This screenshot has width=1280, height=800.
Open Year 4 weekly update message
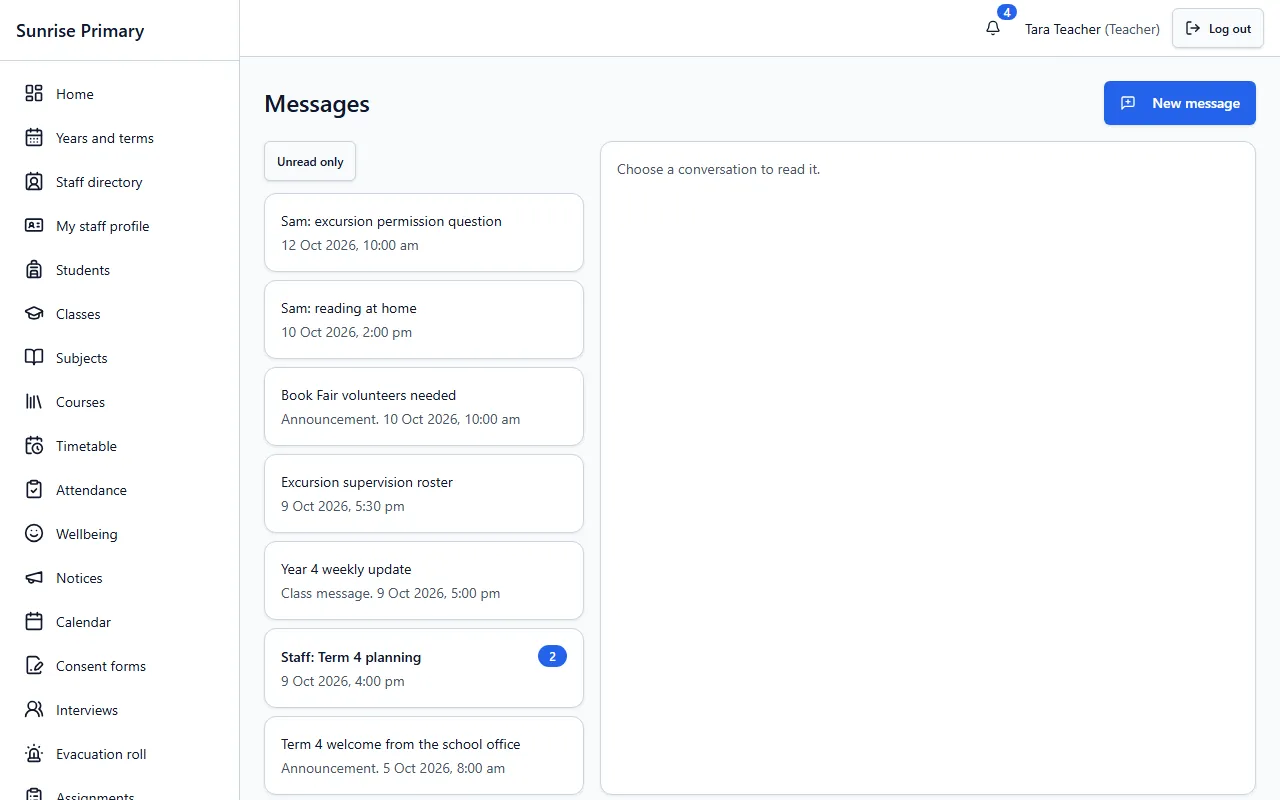(424, 580)
